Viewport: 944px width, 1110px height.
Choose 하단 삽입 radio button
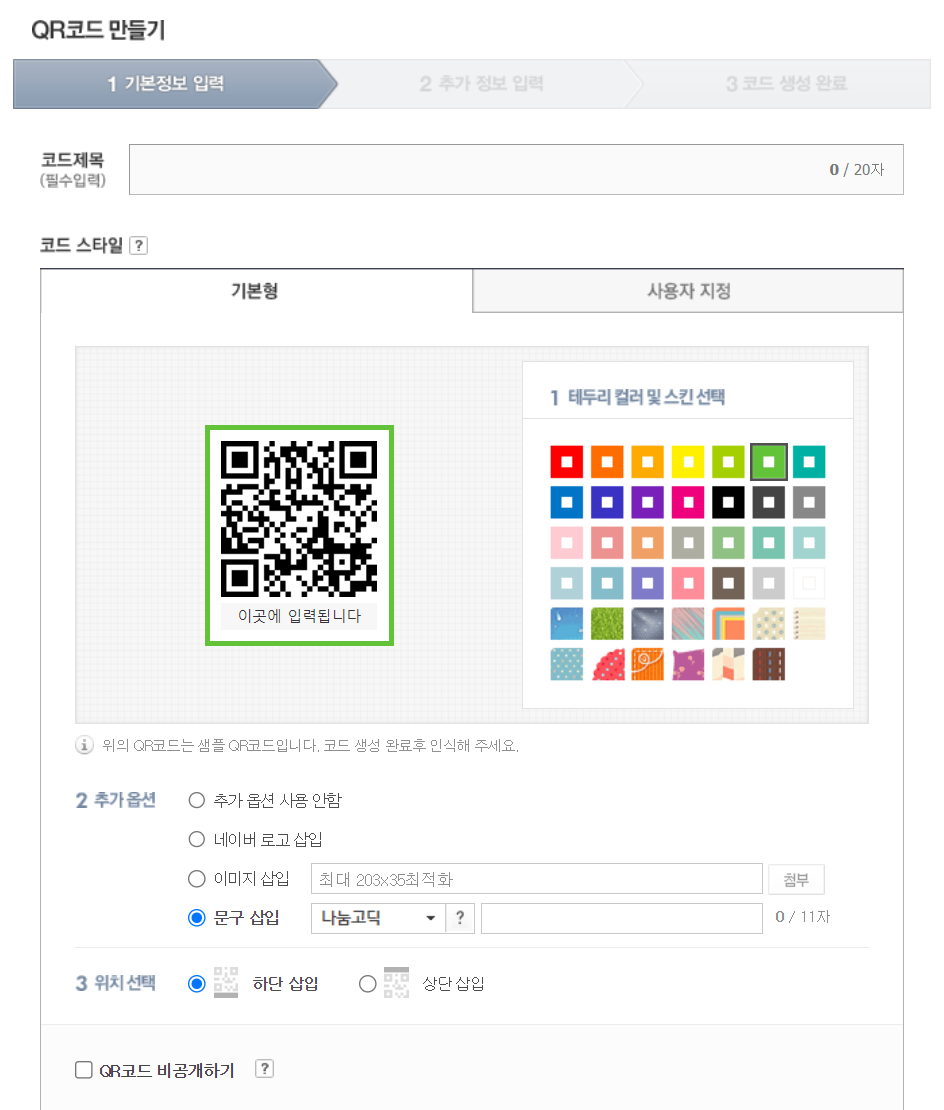[197, 983]
